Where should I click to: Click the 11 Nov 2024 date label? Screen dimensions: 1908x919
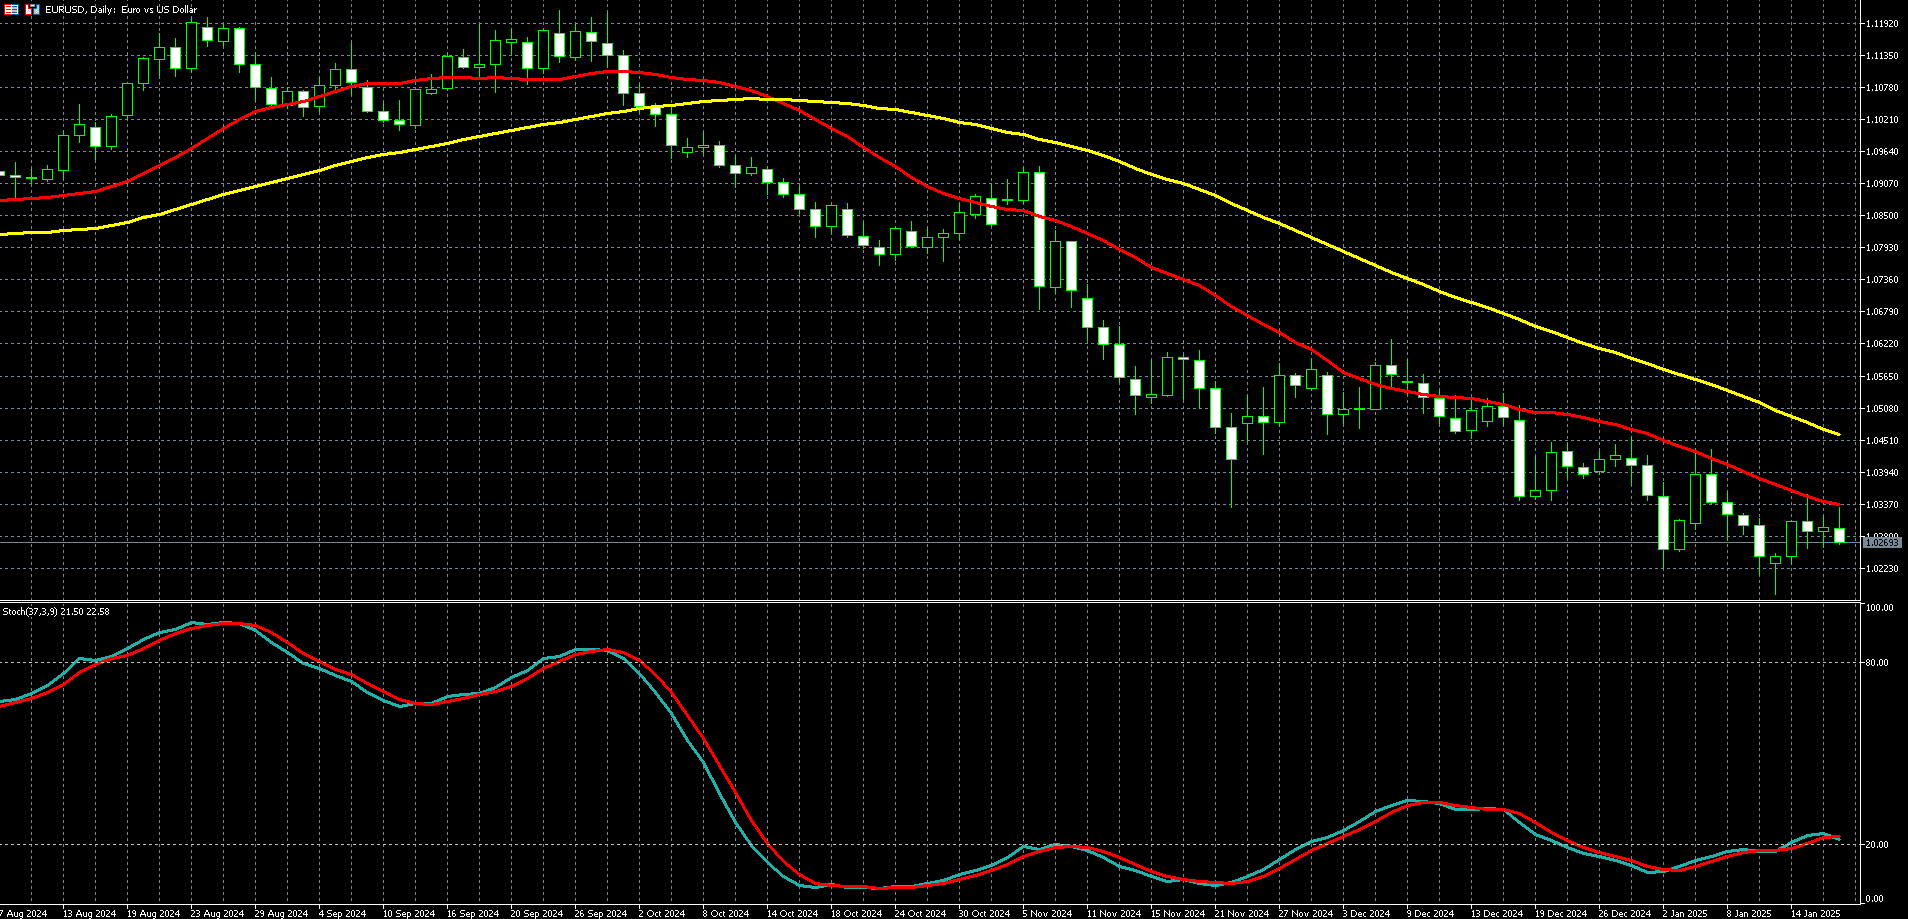coord(1113,913)
